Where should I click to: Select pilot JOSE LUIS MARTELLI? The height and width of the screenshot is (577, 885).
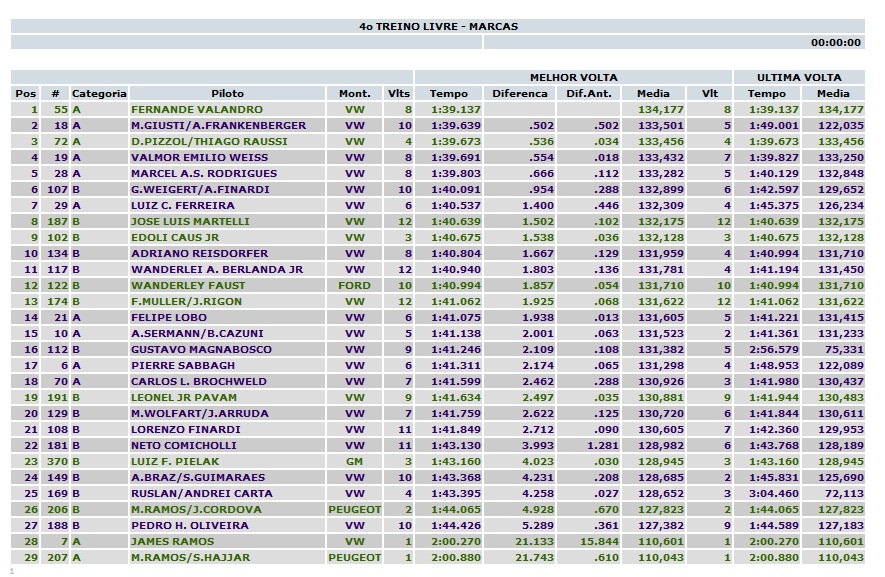[190, 221]
